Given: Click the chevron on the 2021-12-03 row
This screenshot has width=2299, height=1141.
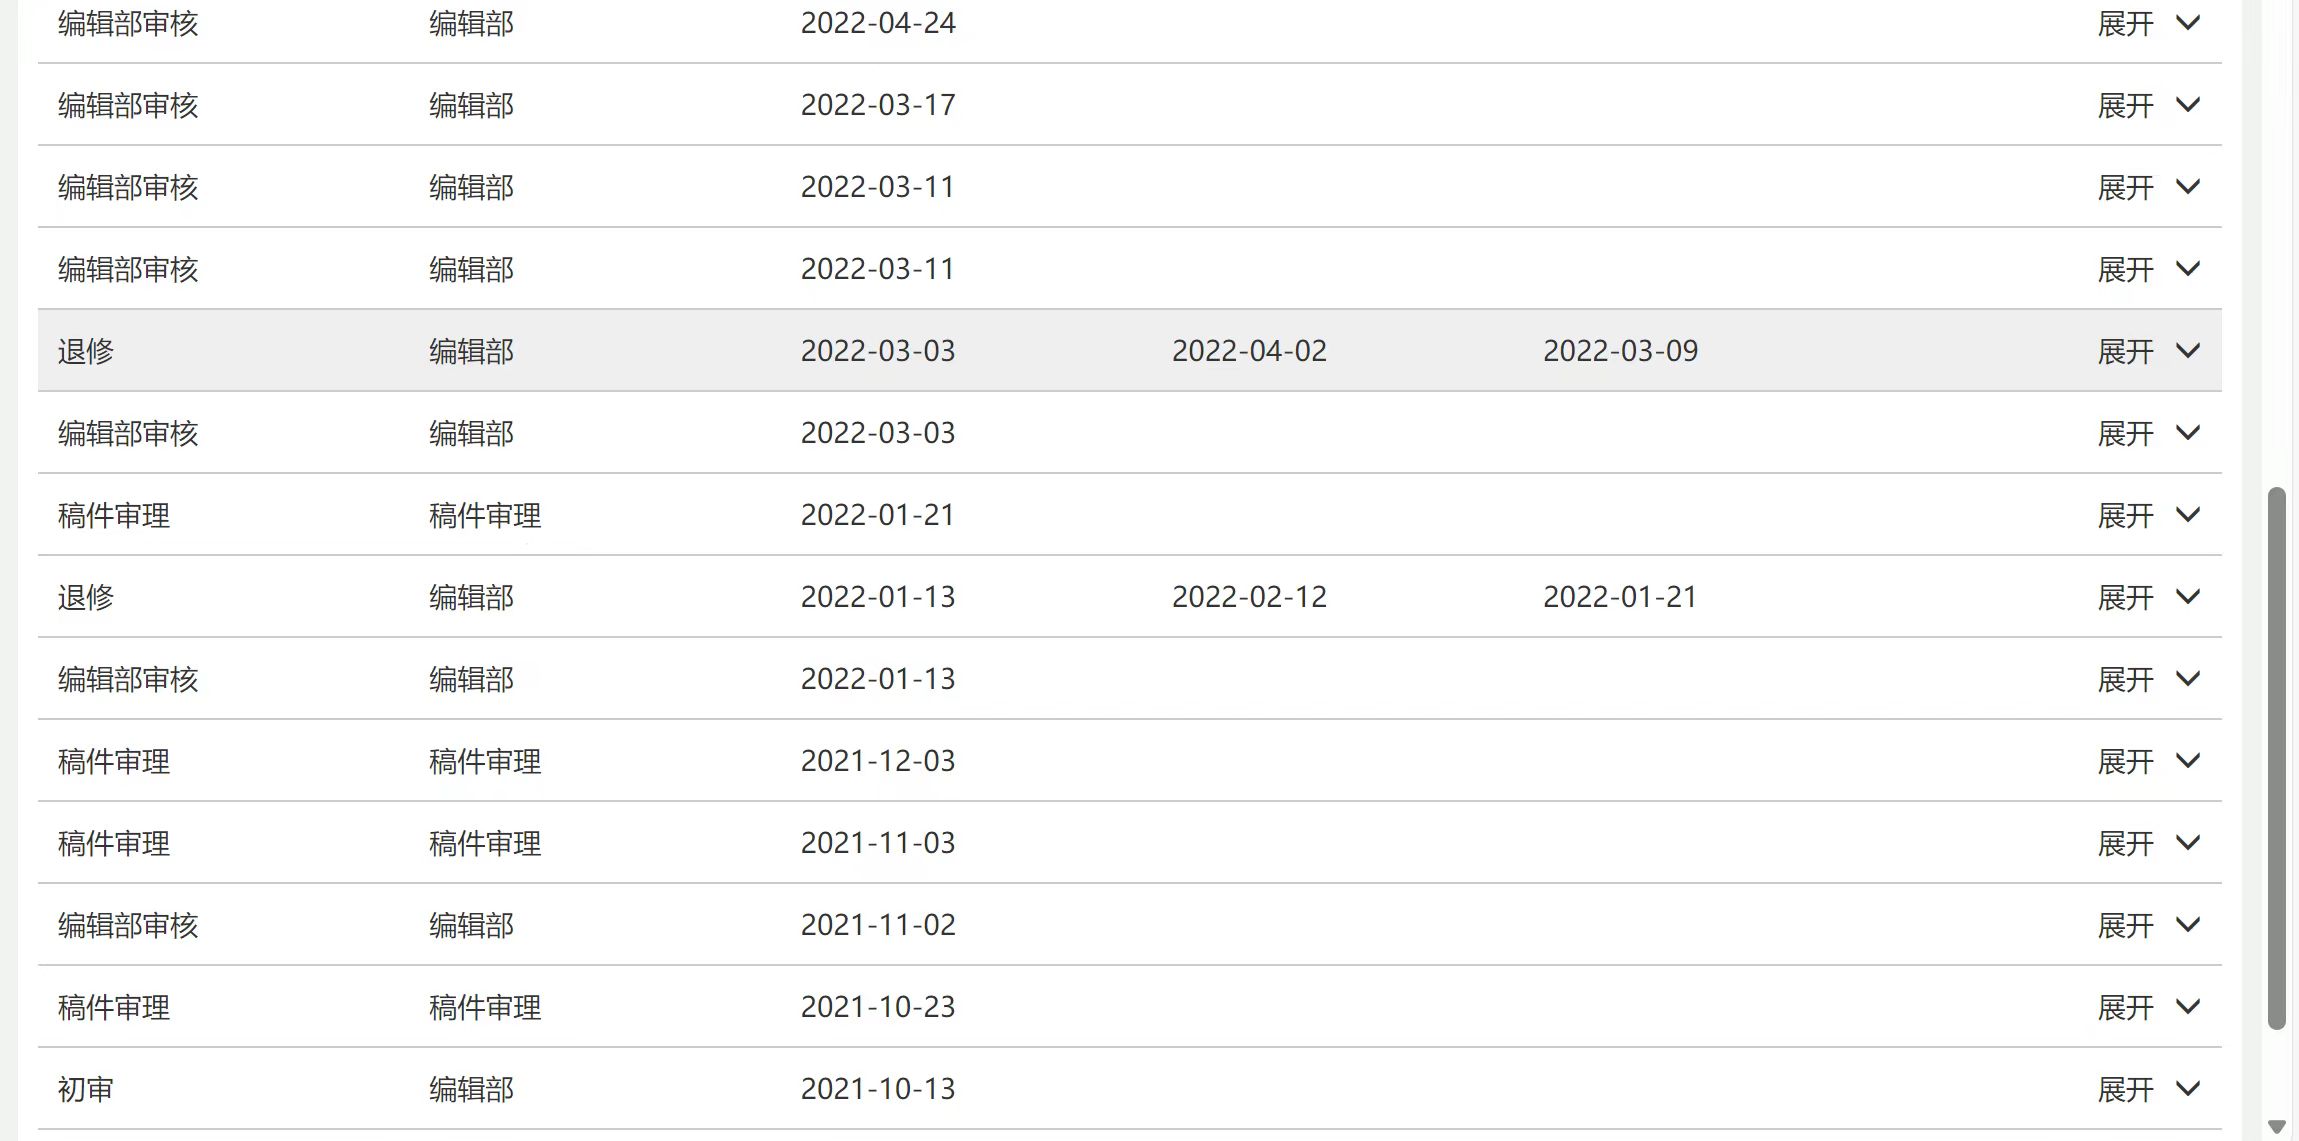Looking at the screenshot, I should pyautogui.click(x=2188, y=761).
